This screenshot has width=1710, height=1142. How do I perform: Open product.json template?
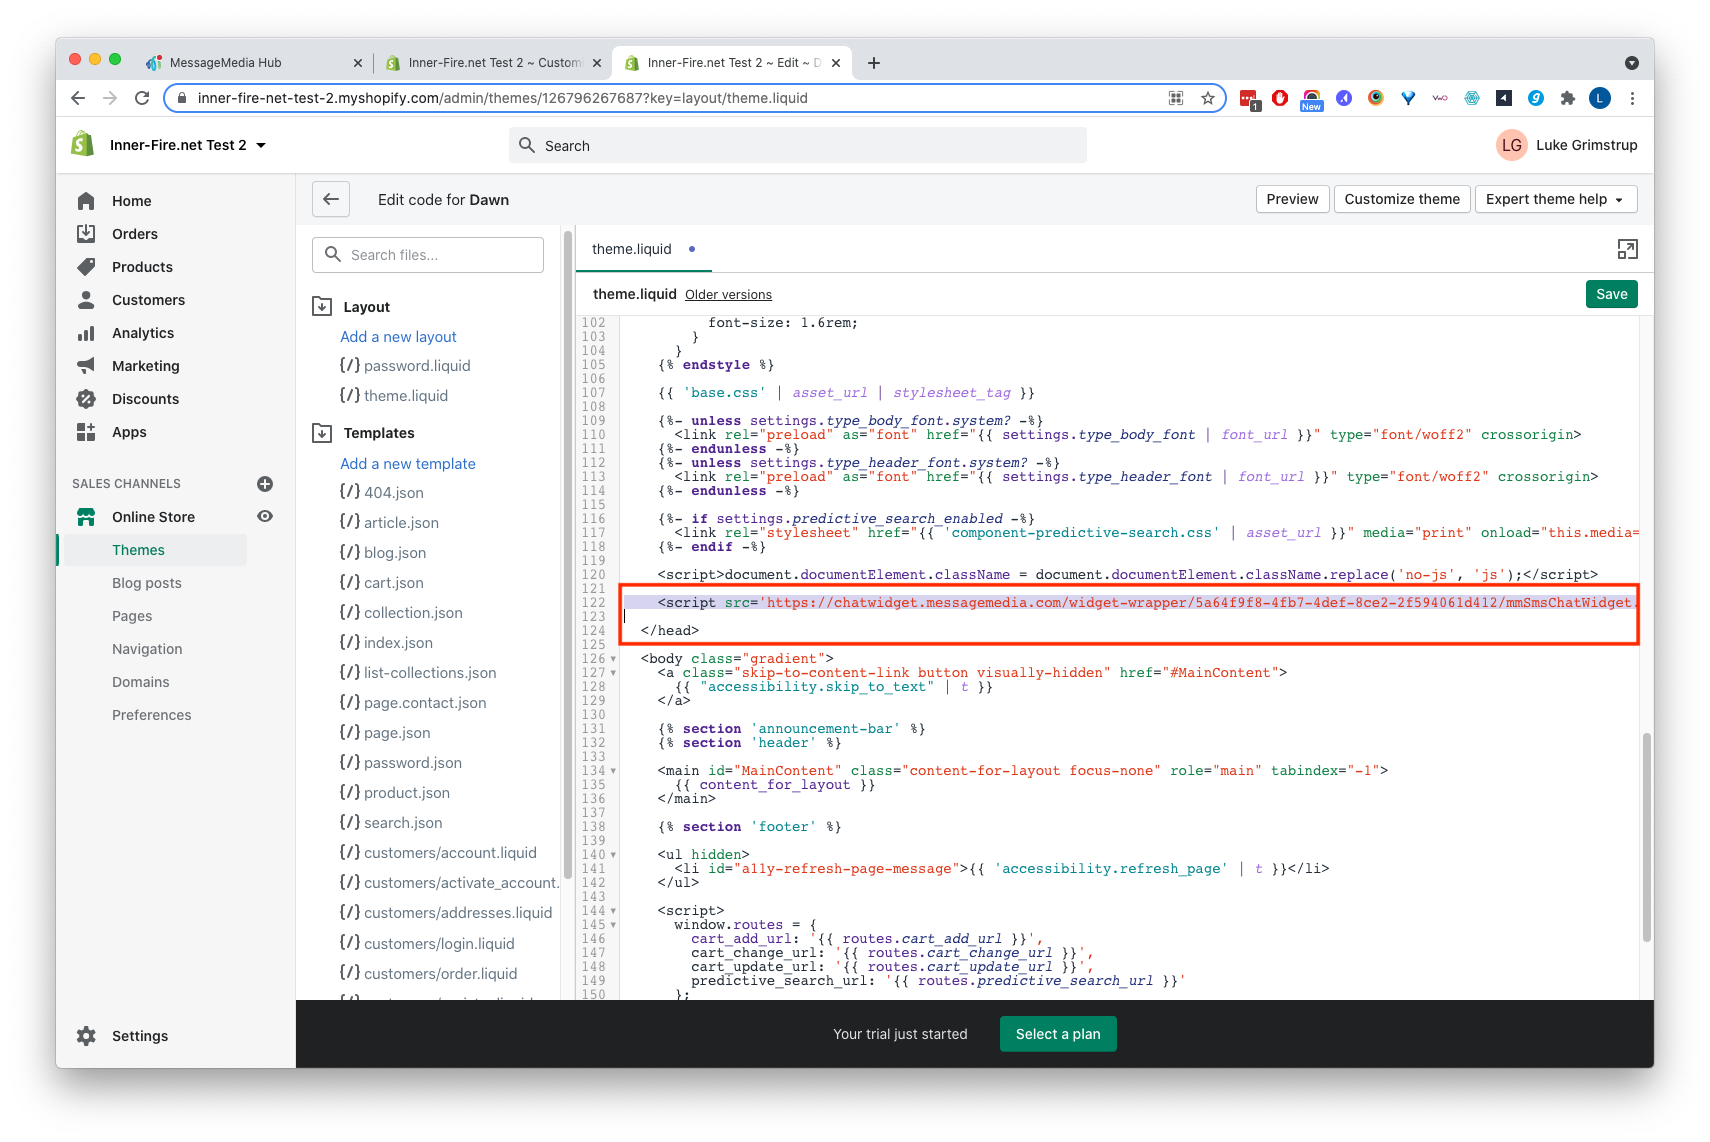[x=395, y=793]
